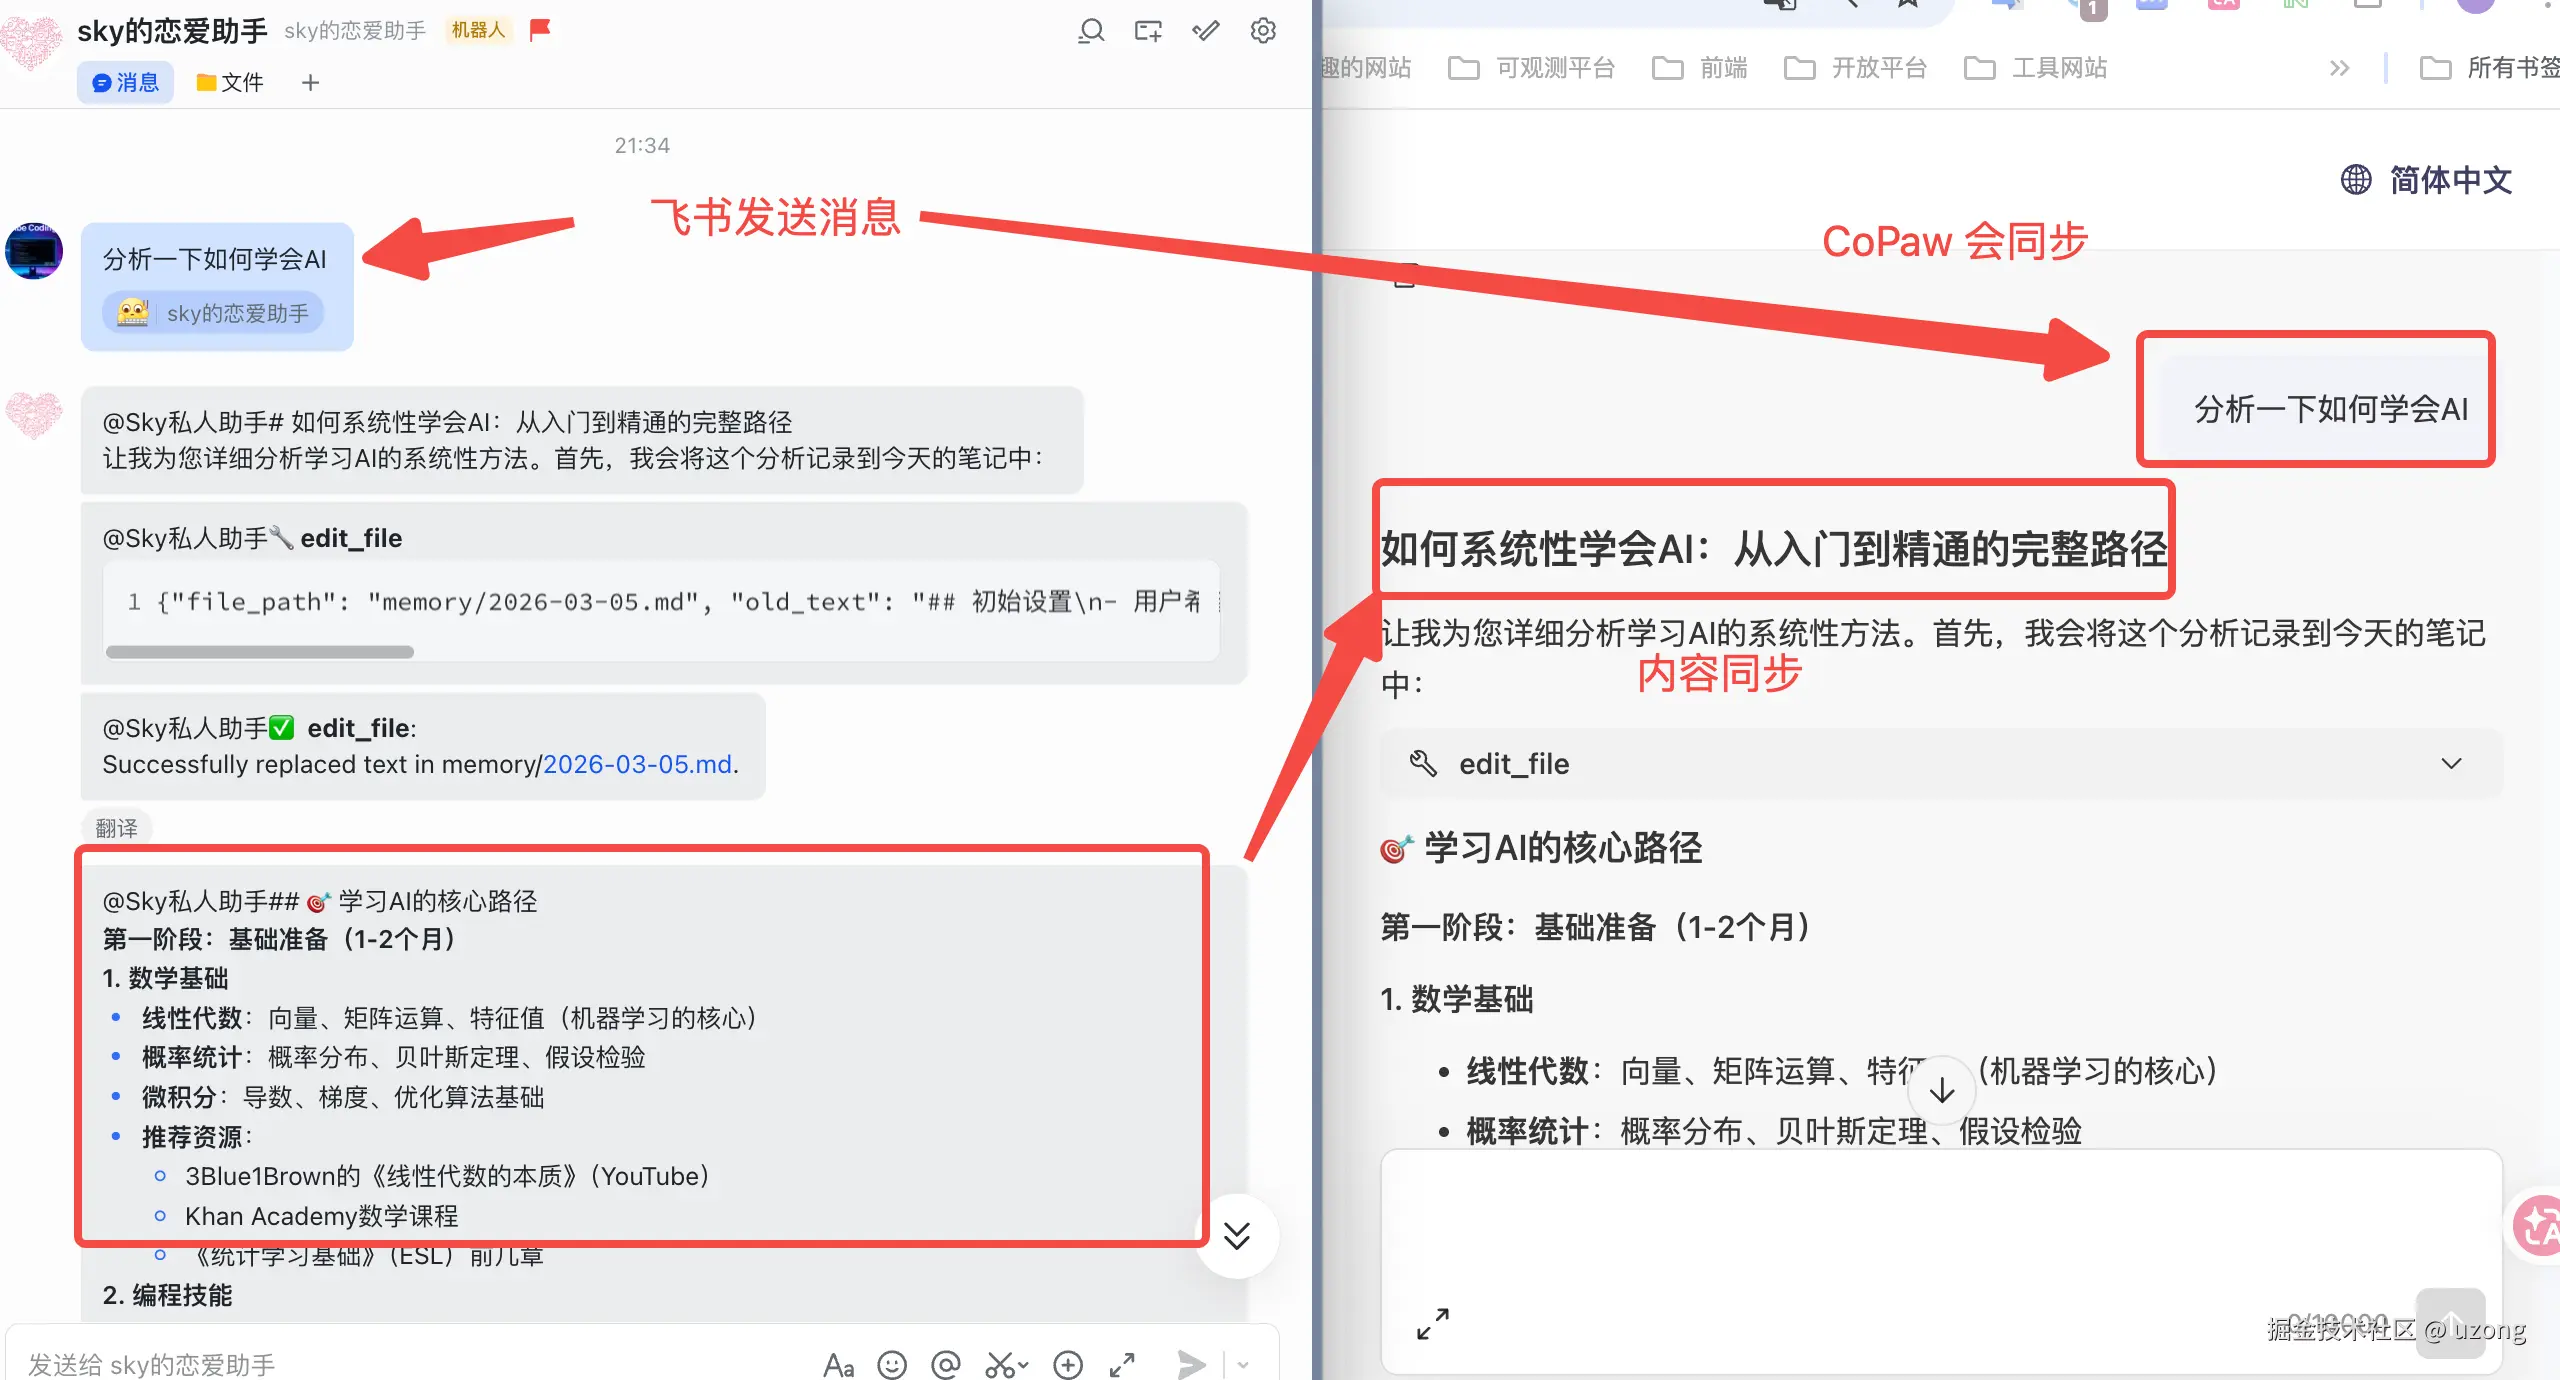This screenshot has width=2560, height=1380.
Task: Click the Aa text formatting icon
Action: coord(838,1364)
